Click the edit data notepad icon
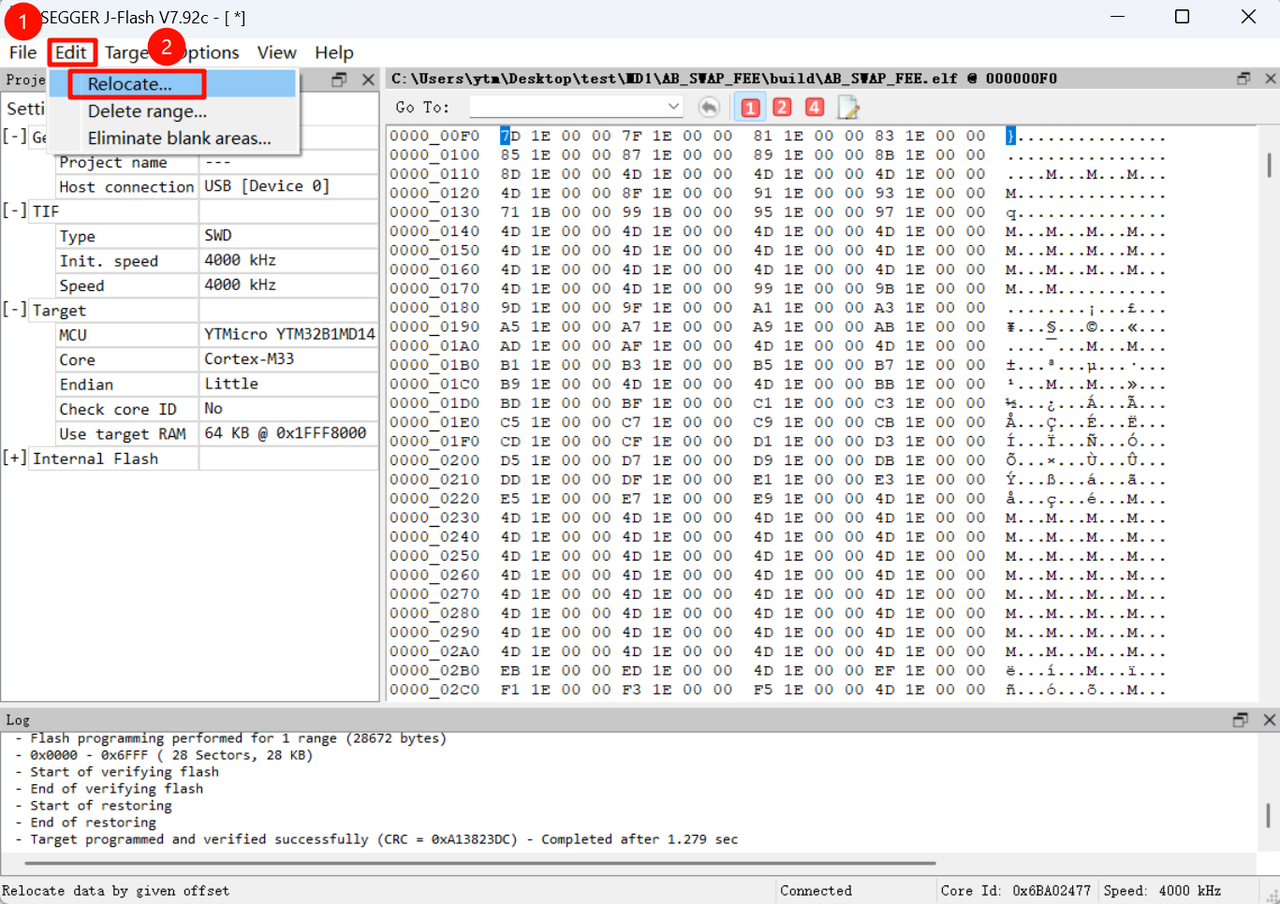The image size is (1280, 904). click(848, 107)
